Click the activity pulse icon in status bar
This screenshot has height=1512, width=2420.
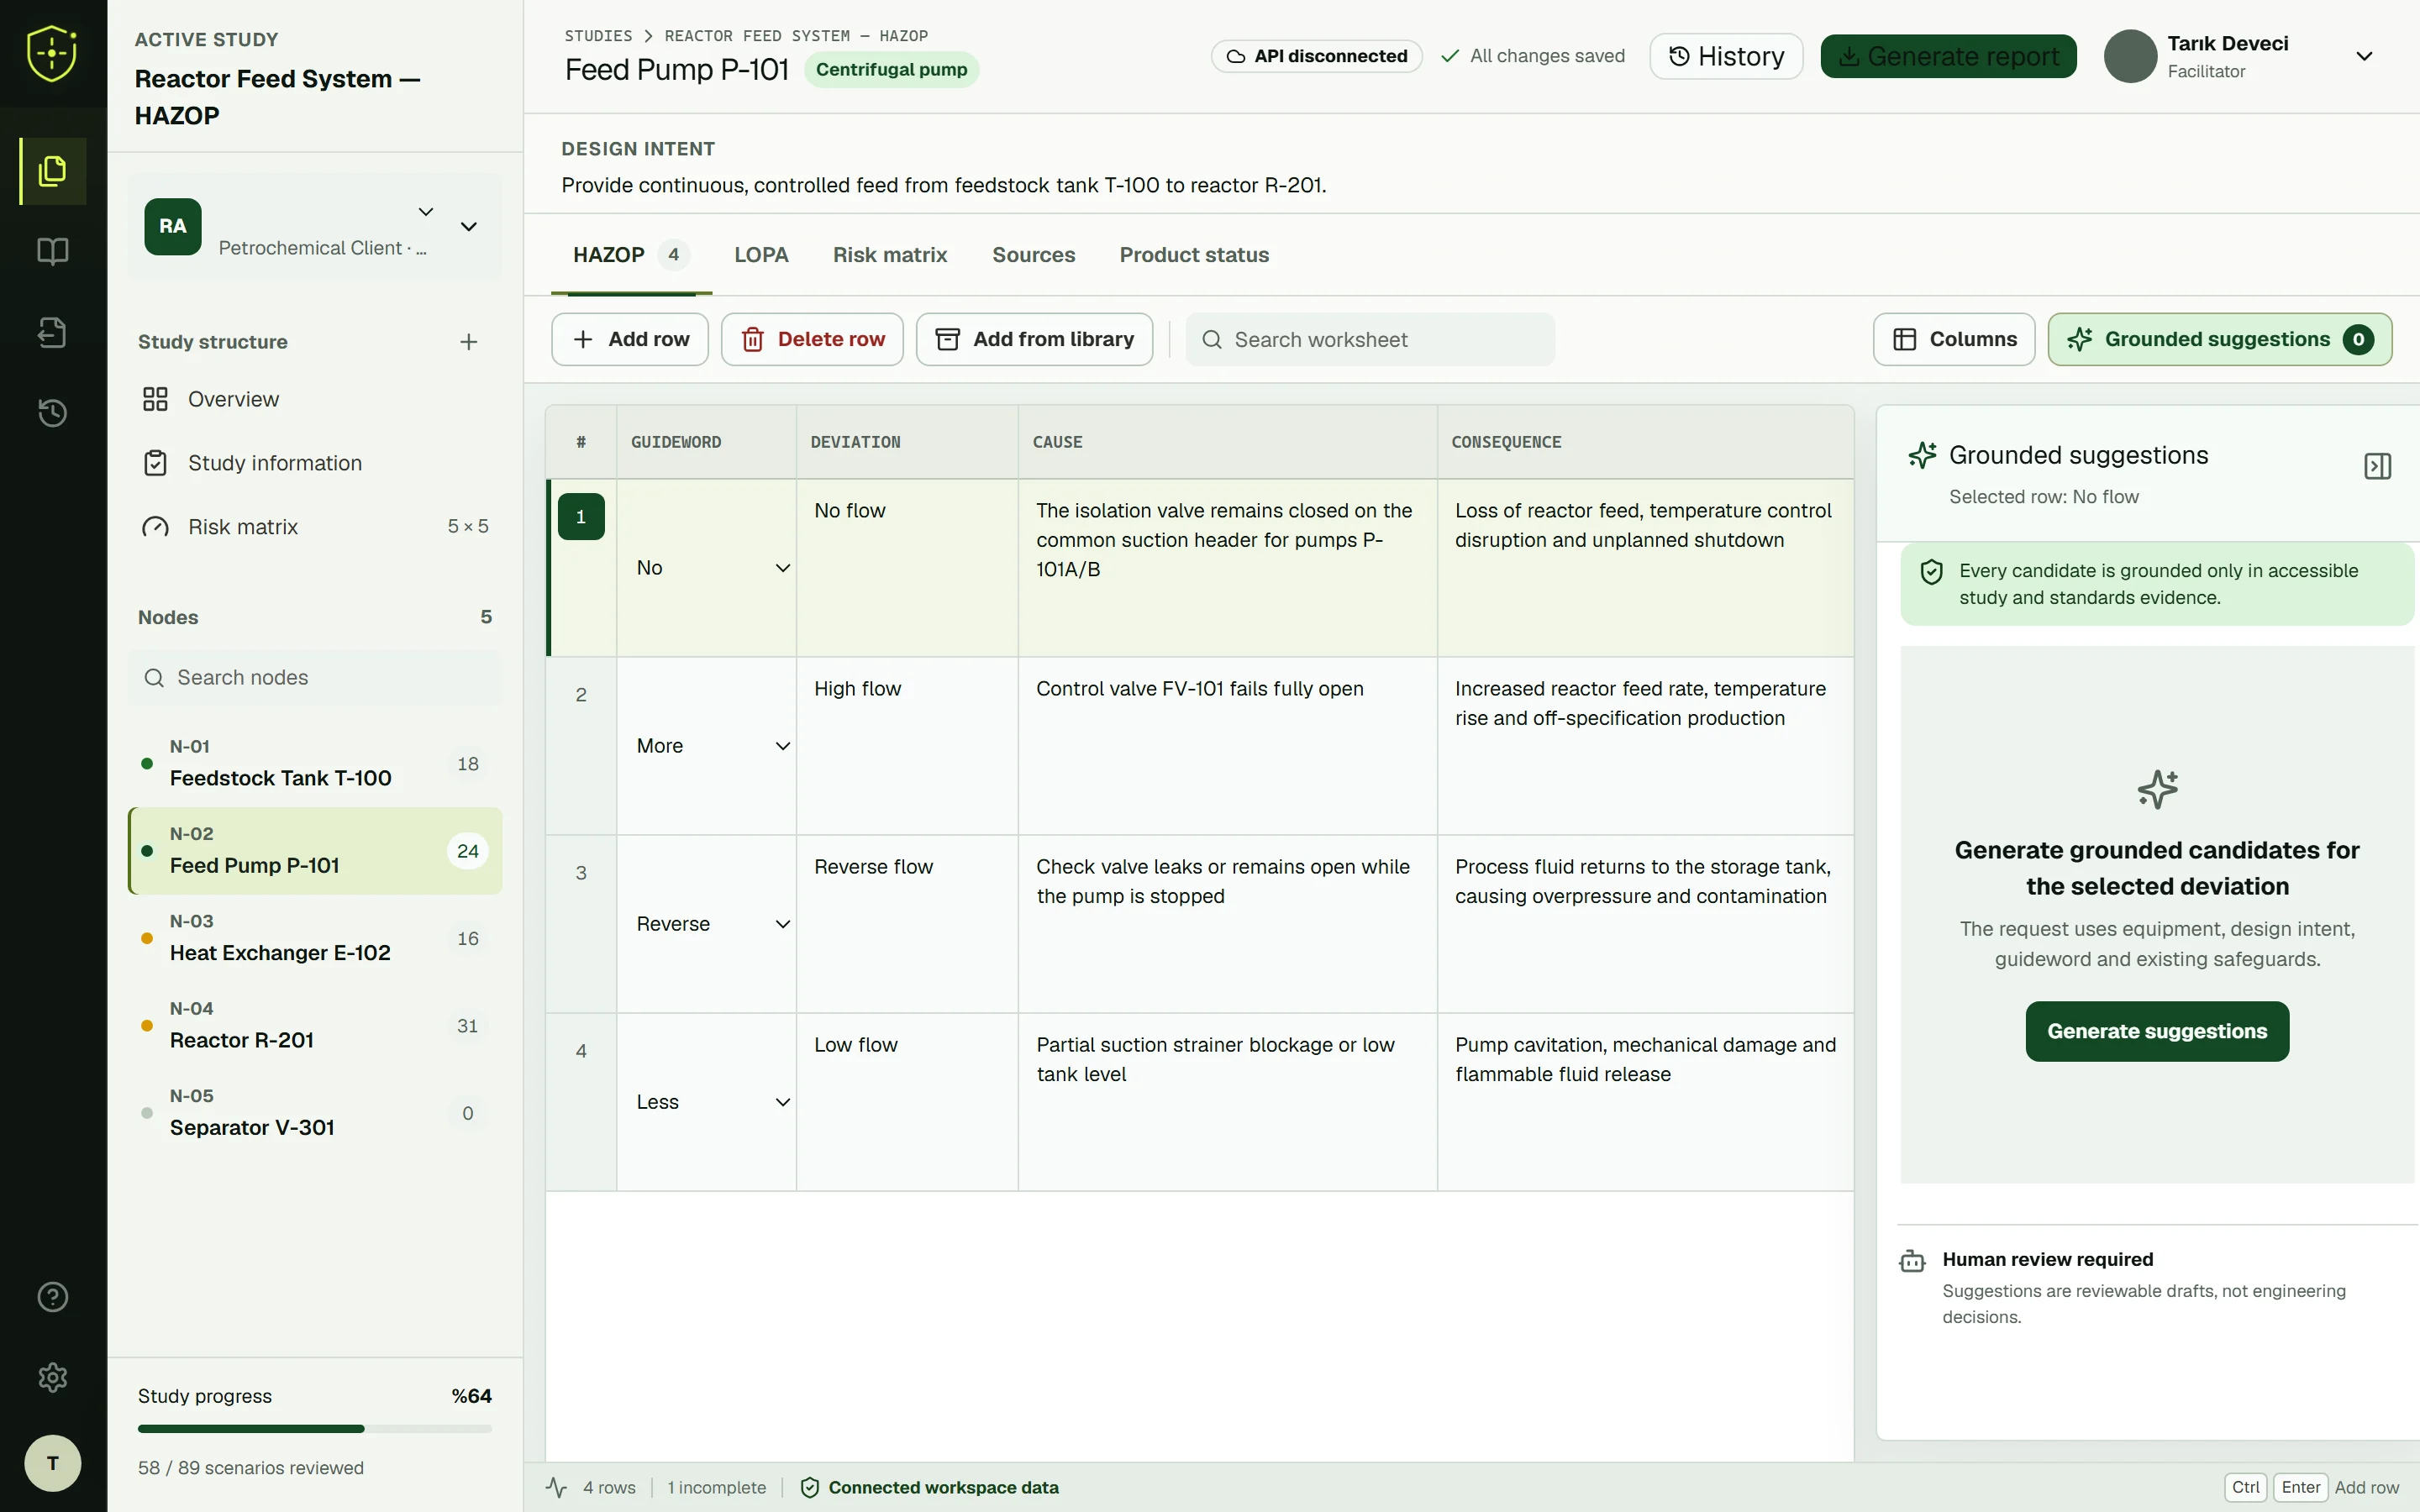557,1487
